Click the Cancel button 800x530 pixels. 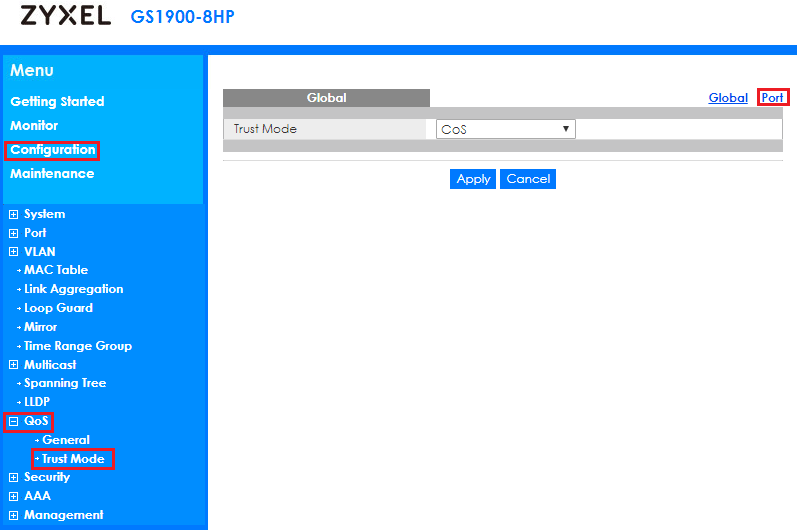(x=528, y=179)
